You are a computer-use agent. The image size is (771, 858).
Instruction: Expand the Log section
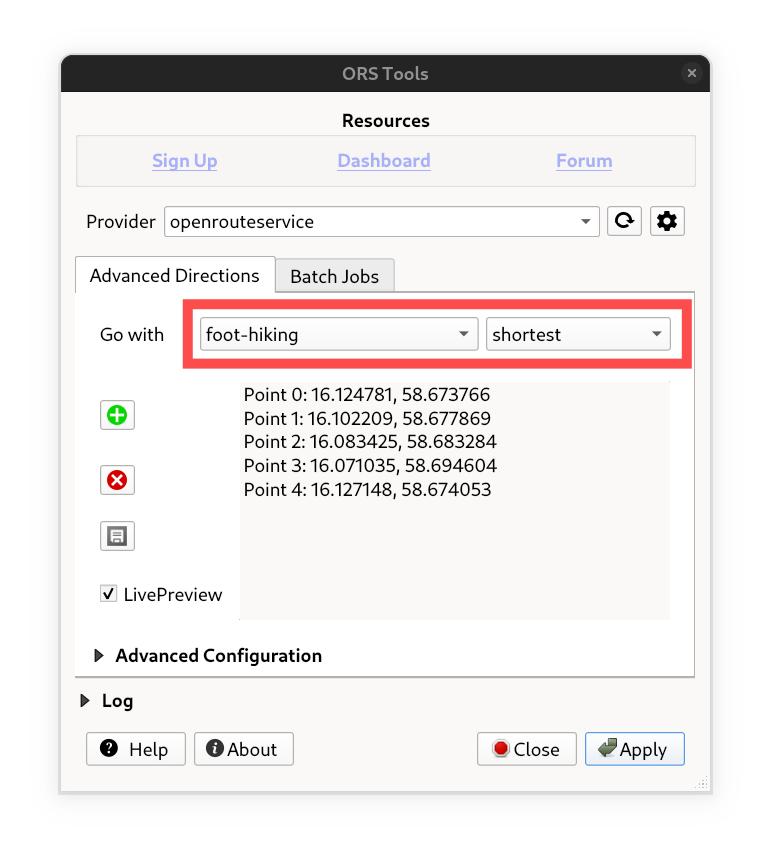point(85,701)
